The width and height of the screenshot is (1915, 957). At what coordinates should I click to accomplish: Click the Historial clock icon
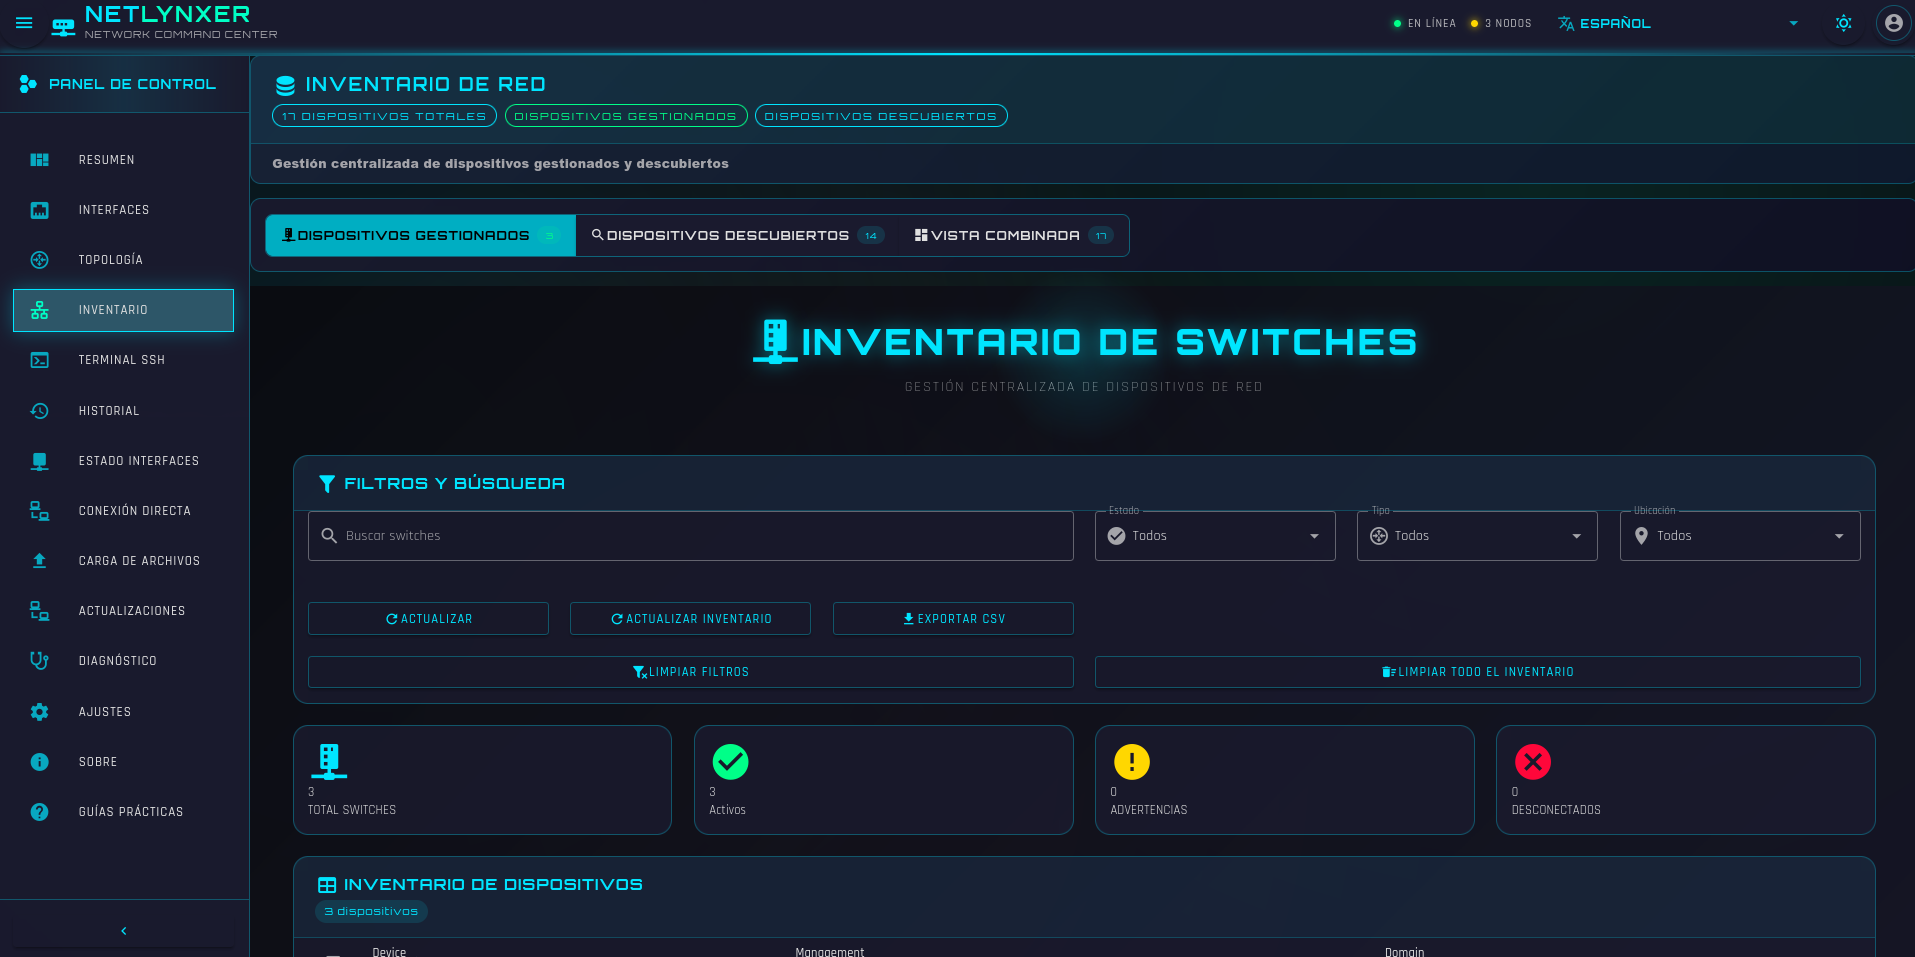tap(39, 411)
